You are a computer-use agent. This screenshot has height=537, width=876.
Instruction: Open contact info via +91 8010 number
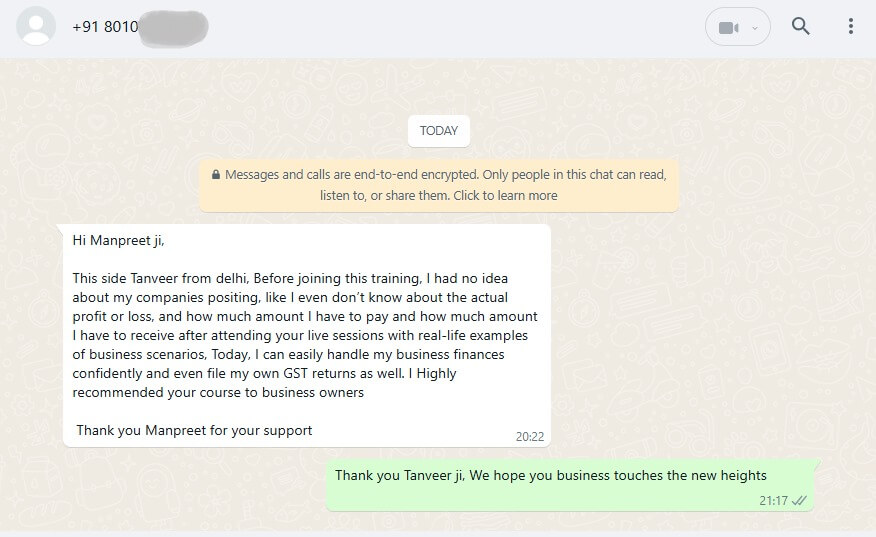tap(105, 27)
